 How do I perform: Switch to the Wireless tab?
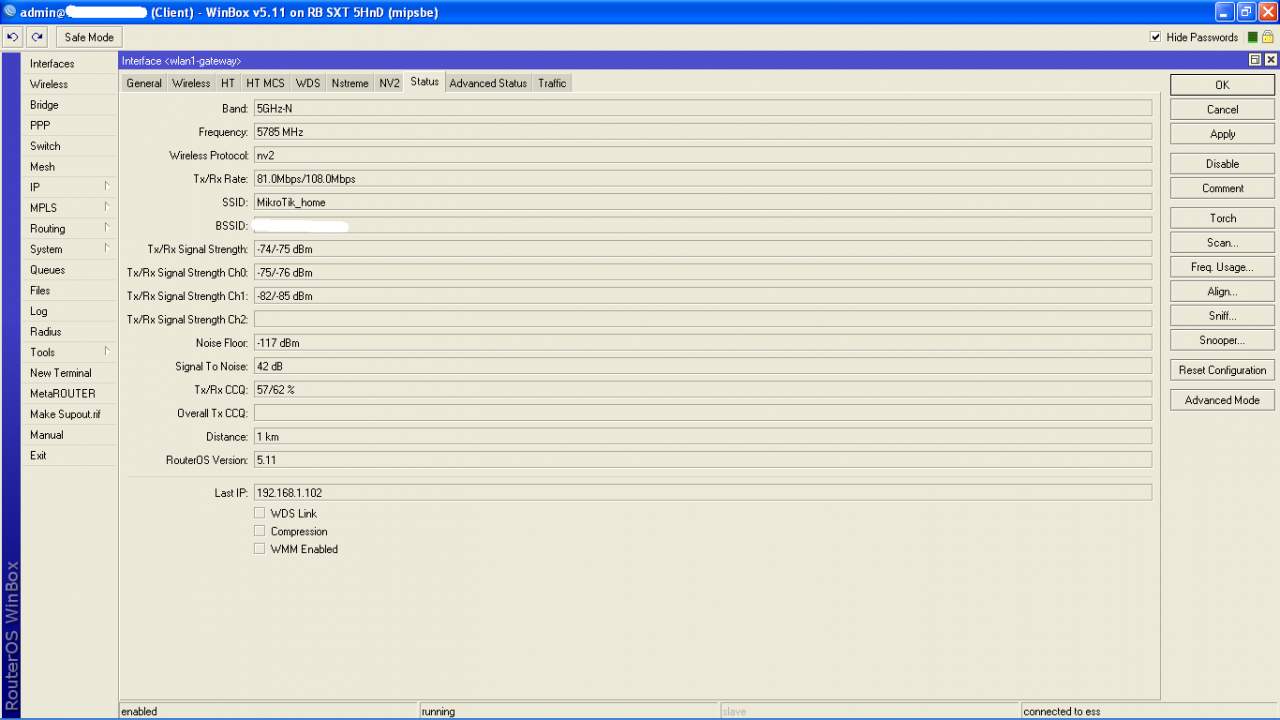point(191,83)
